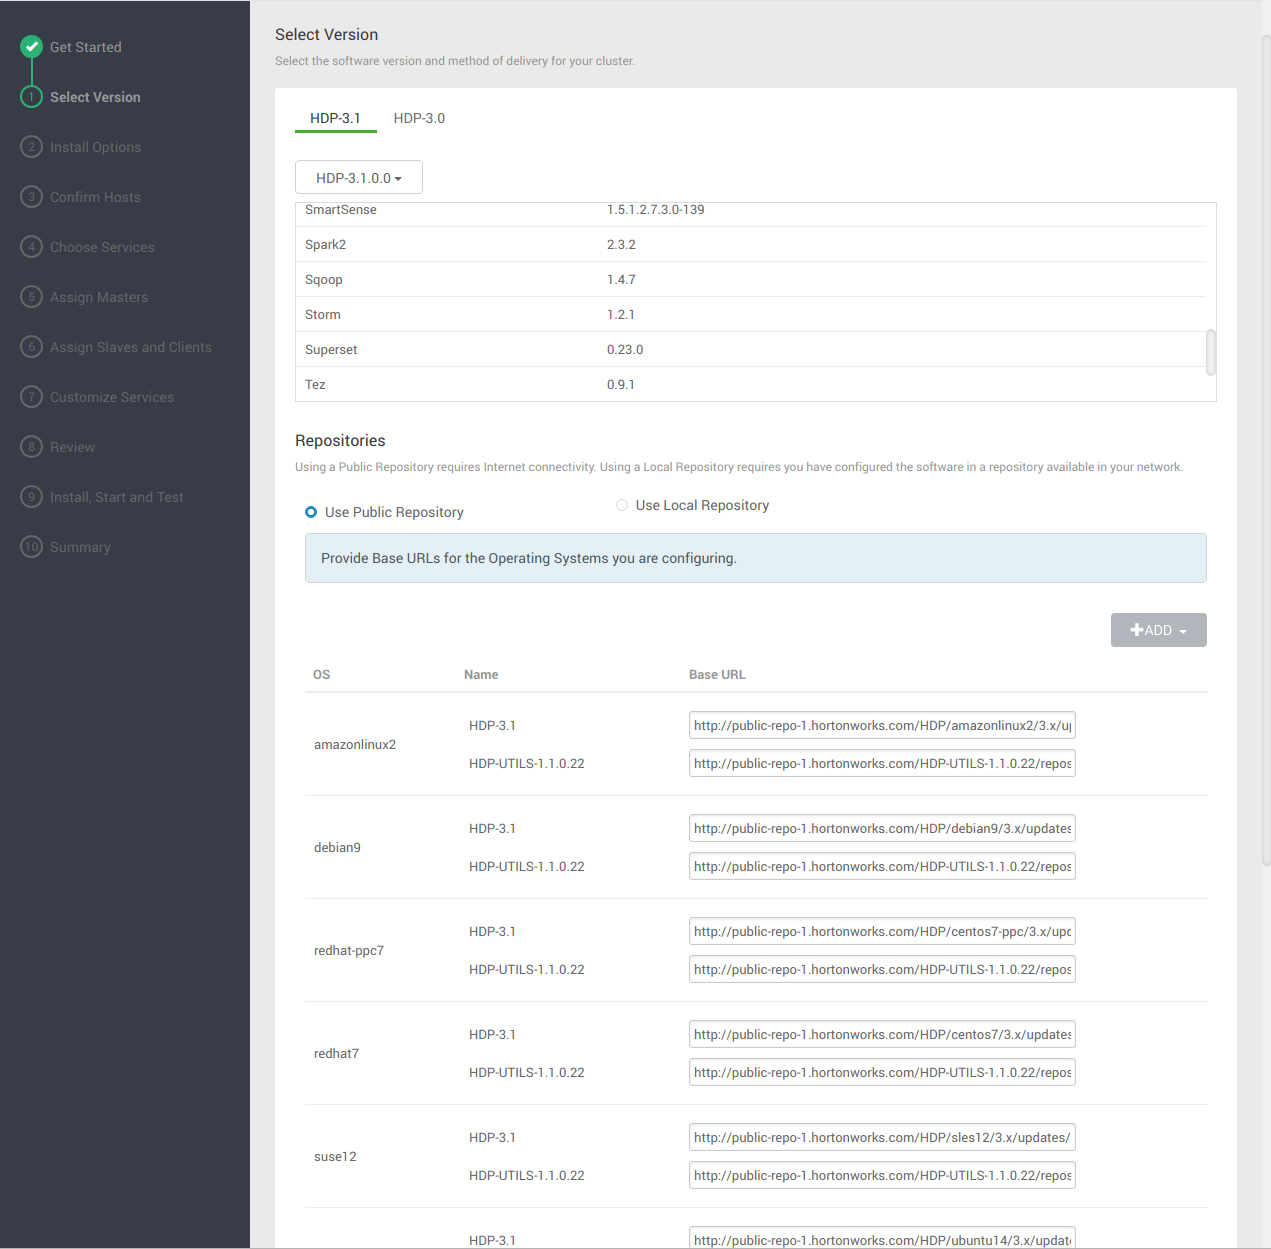This screenshot has height=1249, width=1271.
Task: Click step 10 circle icon for Summary
Action: click(32, 546)
